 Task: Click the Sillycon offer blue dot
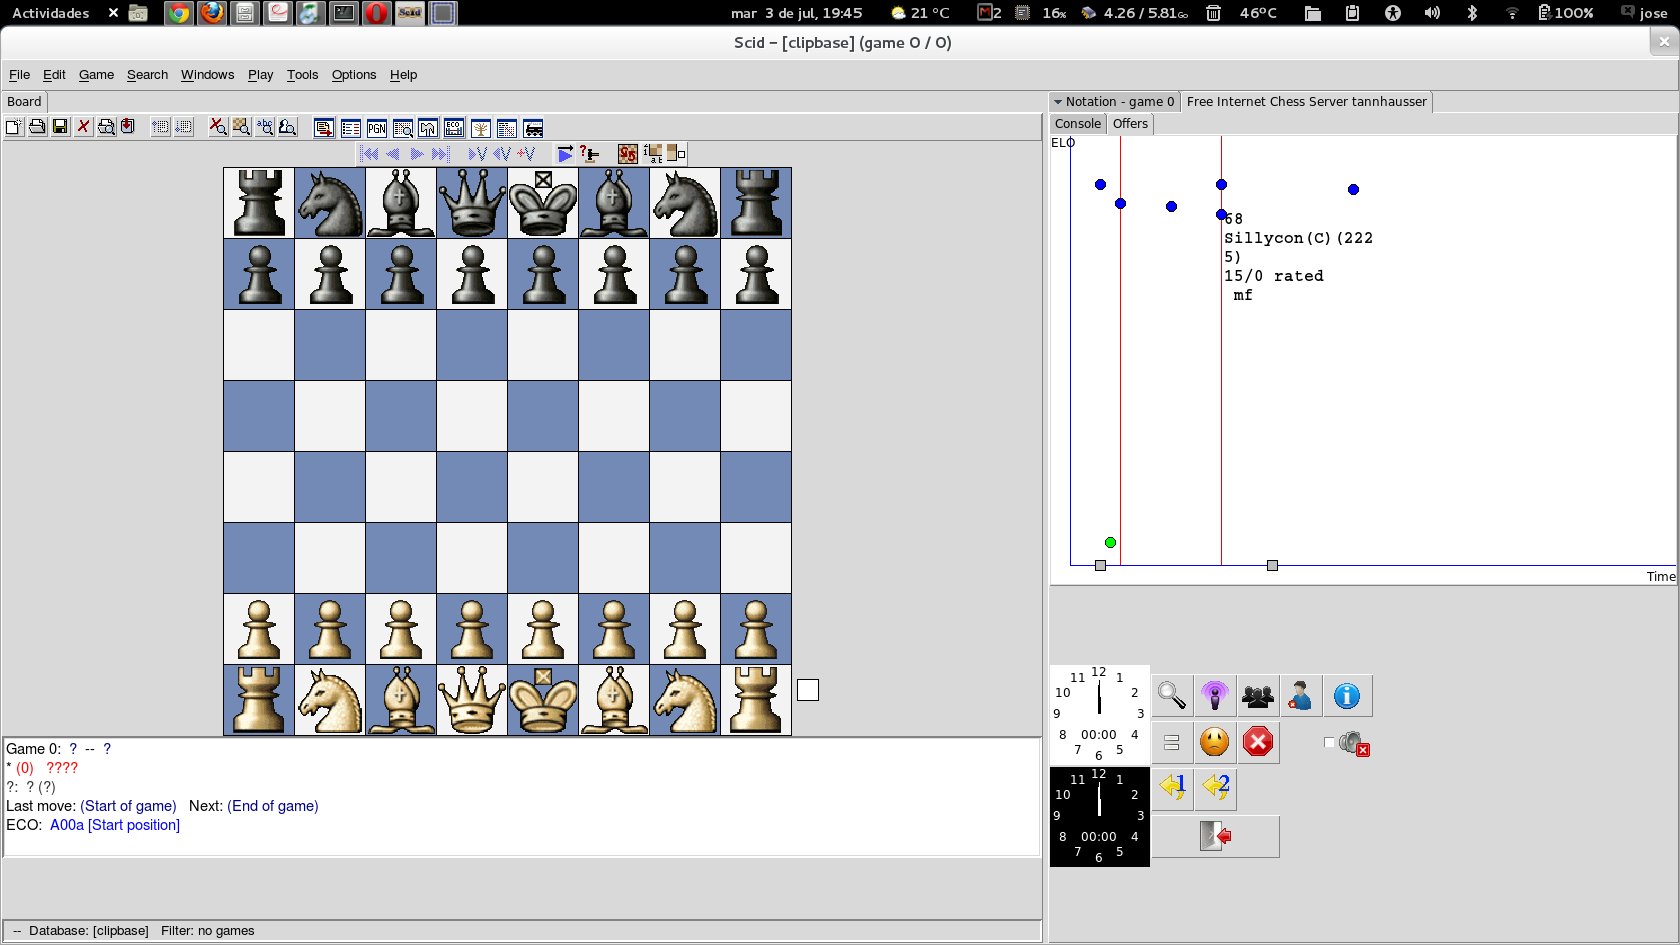pos(1221,214)
